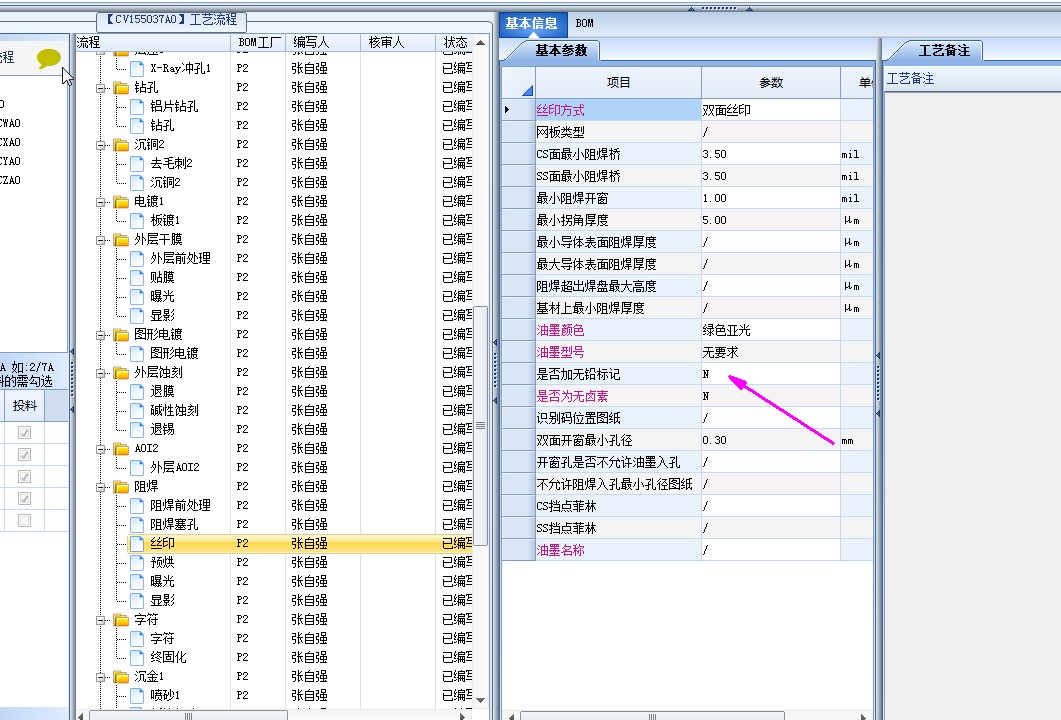The width and height of the screenshot is (1061, 720).
Task: Click the document icon of 退锡
Action: coord(137,429)
